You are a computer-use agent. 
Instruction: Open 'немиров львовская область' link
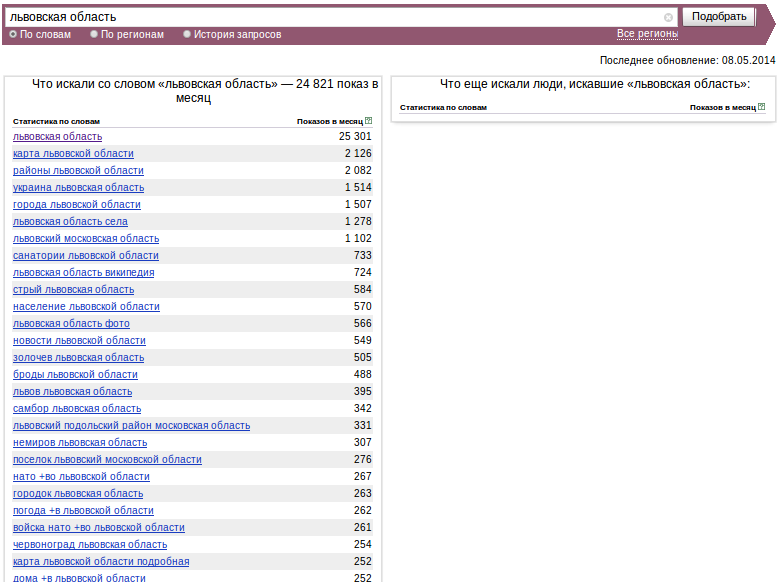coord(80,442)
